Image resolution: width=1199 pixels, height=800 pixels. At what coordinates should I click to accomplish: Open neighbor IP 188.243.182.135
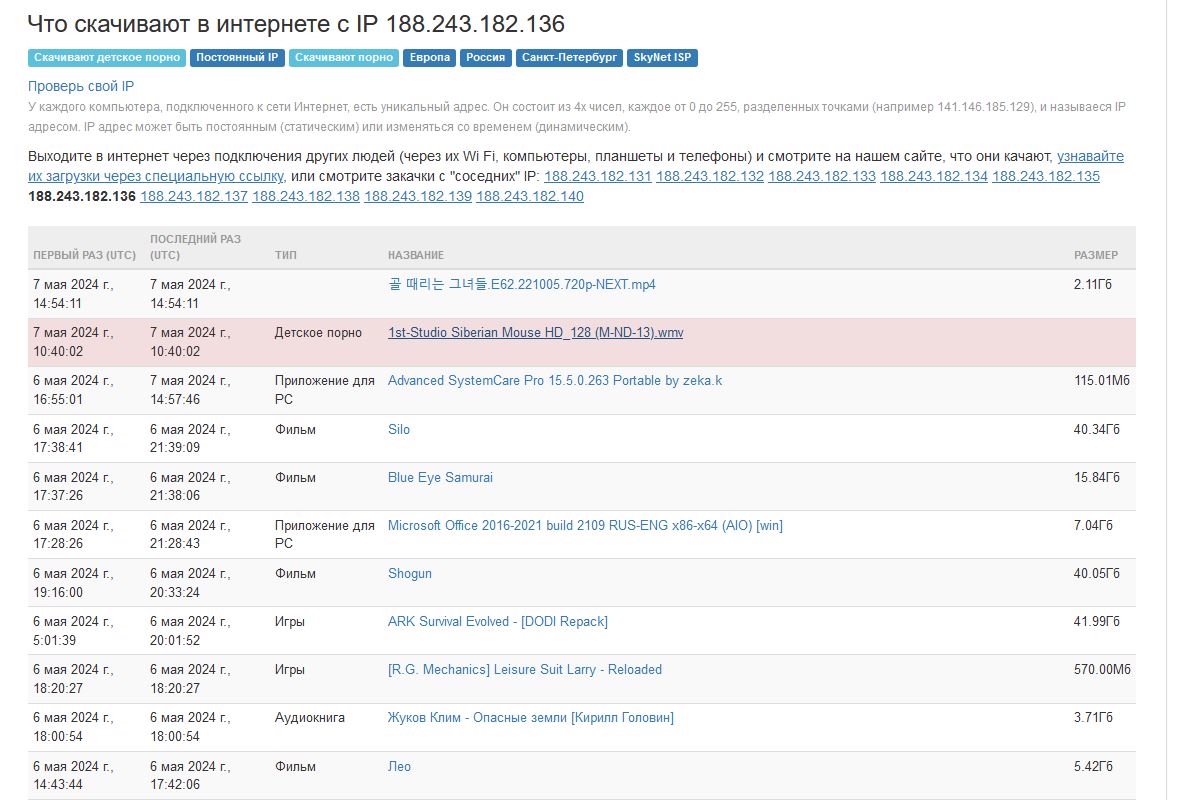click(1046, 176)
